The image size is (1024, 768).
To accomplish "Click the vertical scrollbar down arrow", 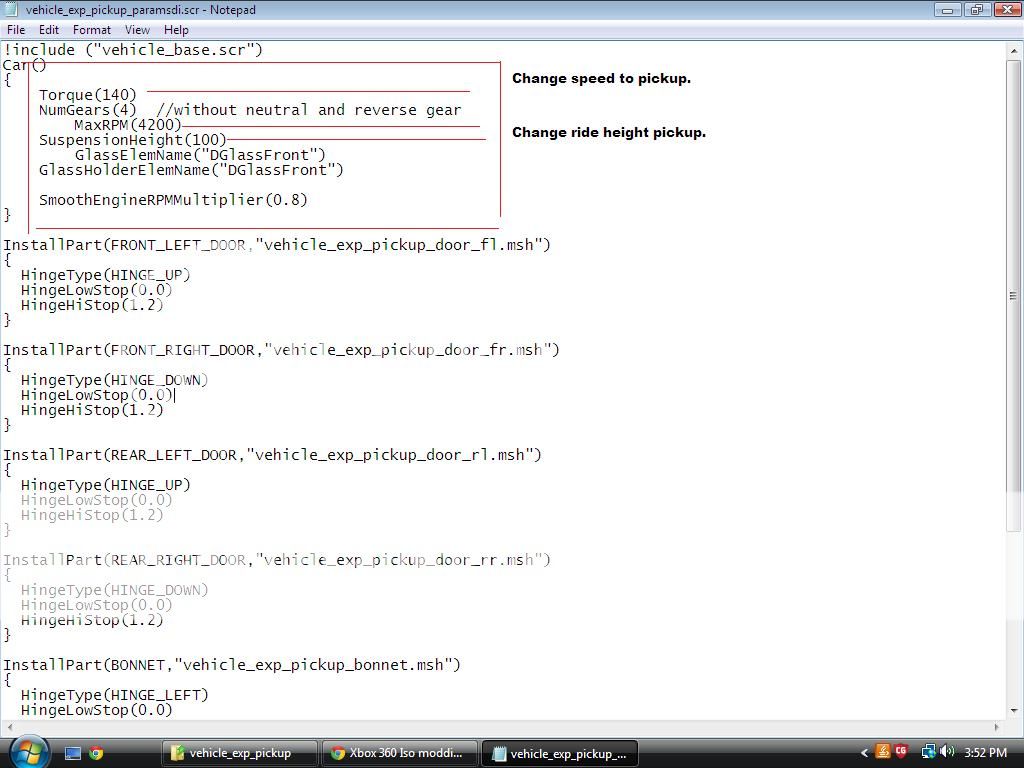I will 1014,710.
